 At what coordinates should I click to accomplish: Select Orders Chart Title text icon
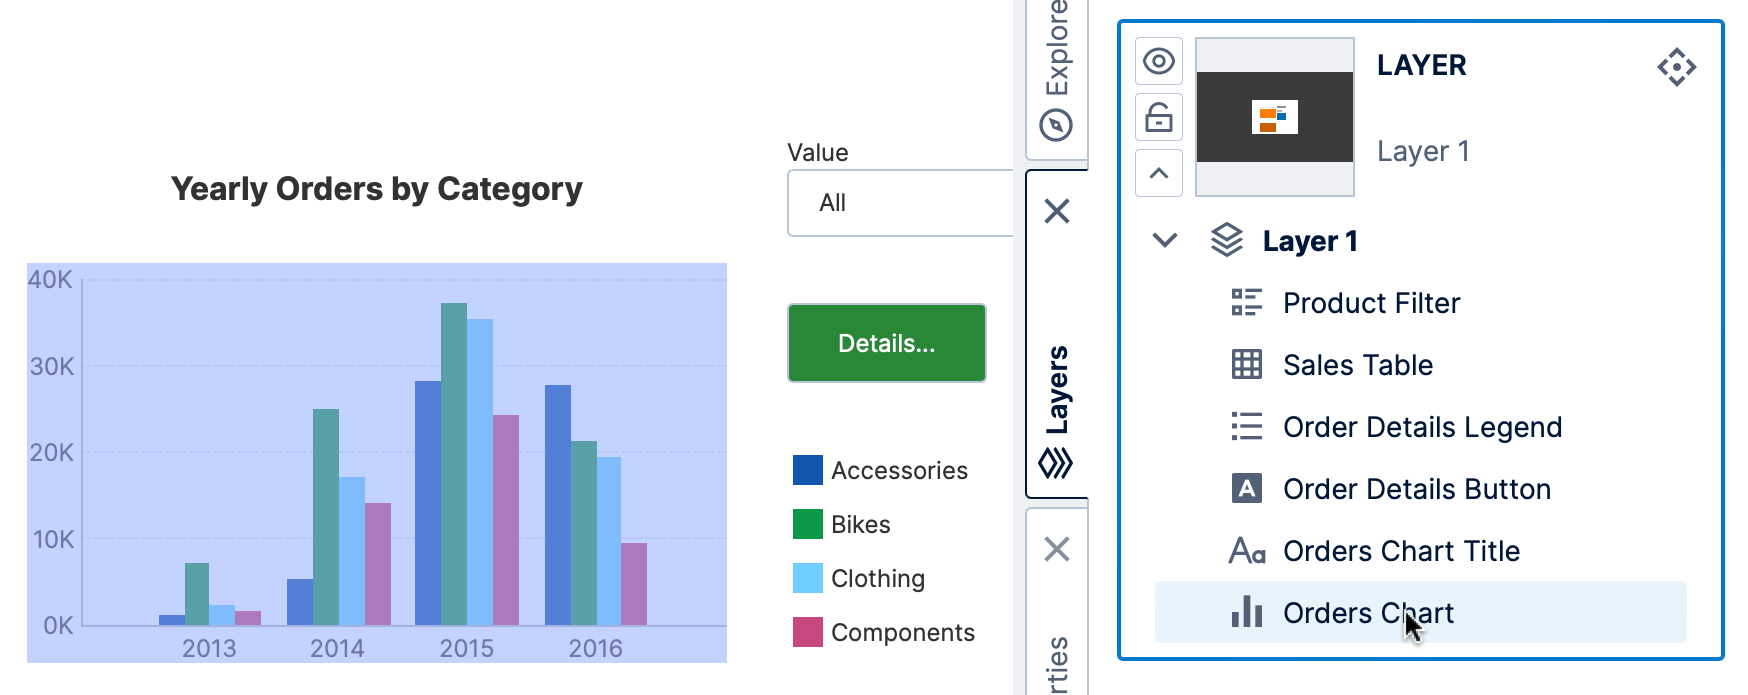pyautogui.click(x=1247, y=551)
